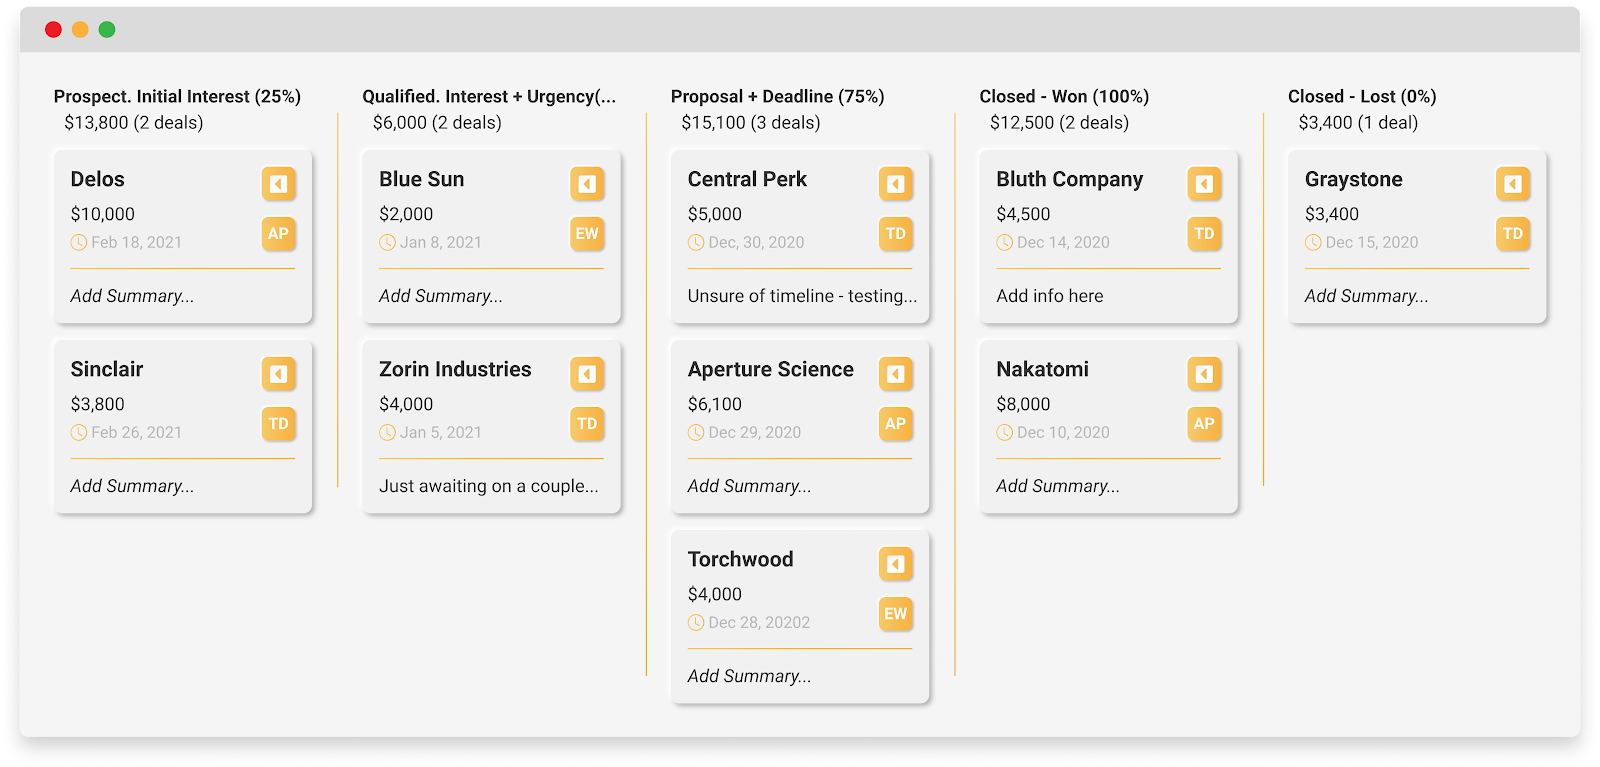Click the $6,100 amount on Aperture Science
This screenshot has width=1600, height=767.
[715, 404]
